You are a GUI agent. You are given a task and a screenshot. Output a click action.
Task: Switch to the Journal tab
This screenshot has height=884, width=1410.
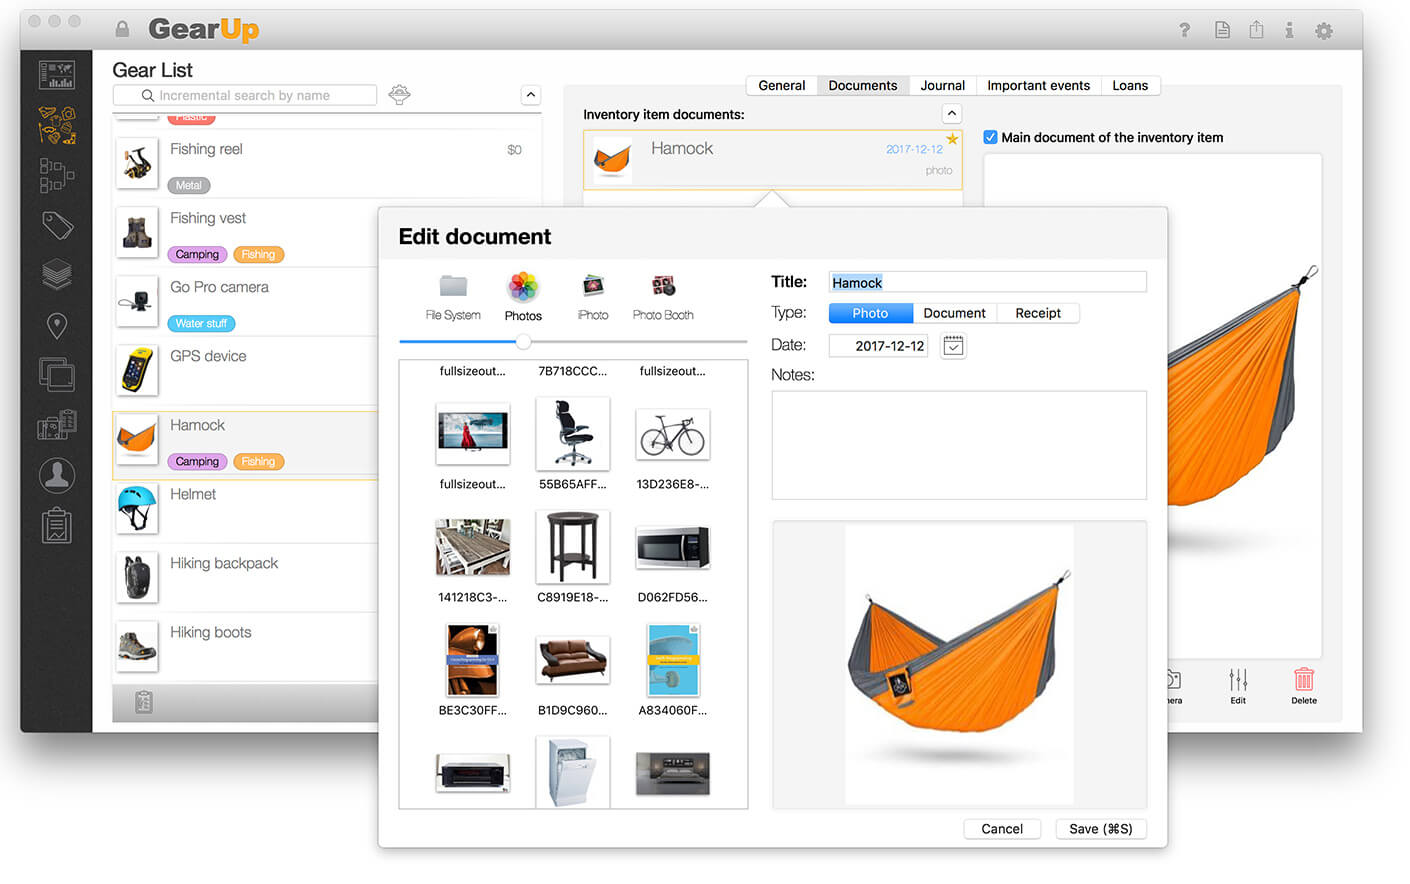coord(942,86)
